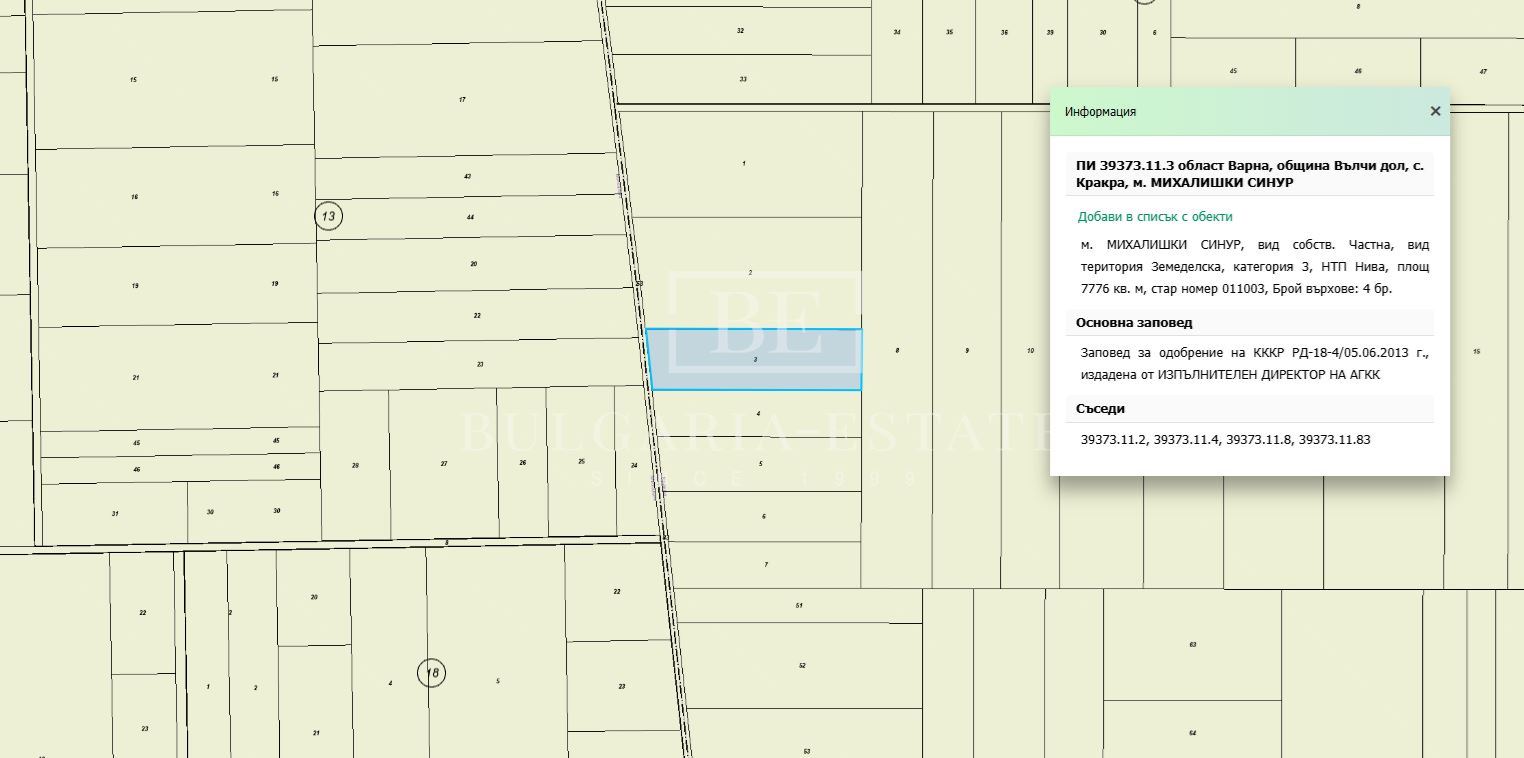
Task: Click 'Добави в списък с обекти' link
Action: (x=1155, y=216)
